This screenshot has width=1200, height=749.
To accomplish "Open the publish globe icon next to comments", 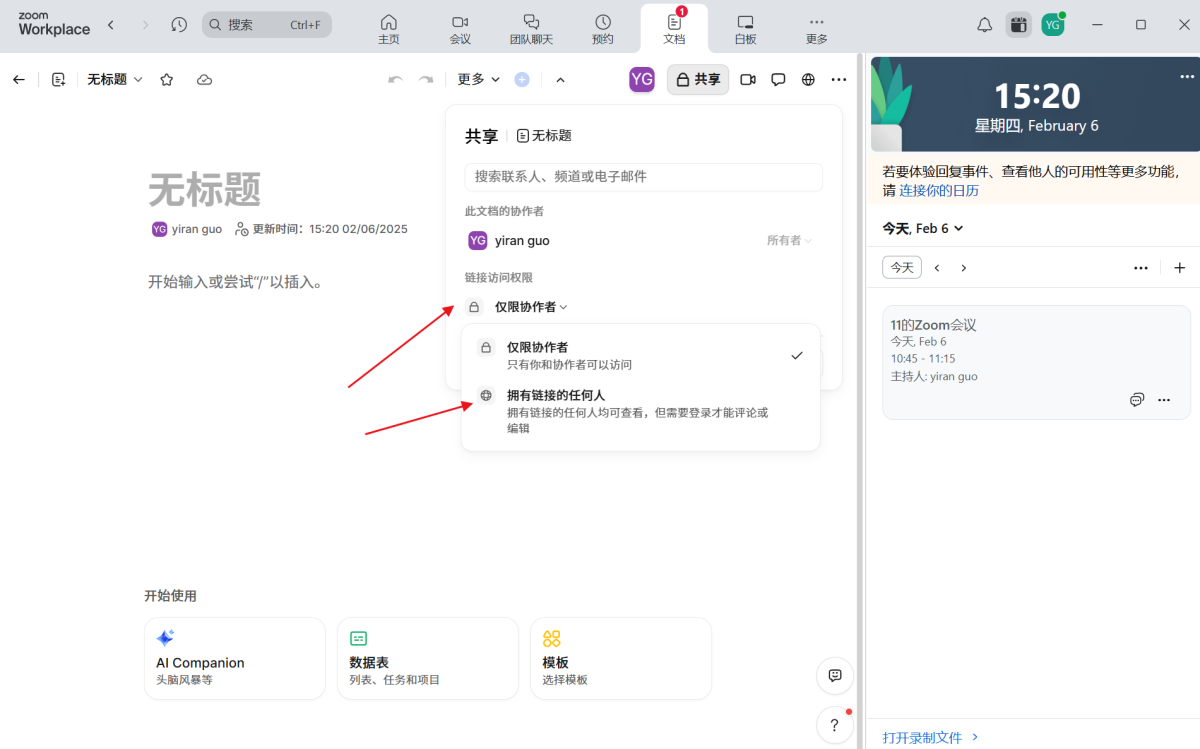I will click(808, 79).
